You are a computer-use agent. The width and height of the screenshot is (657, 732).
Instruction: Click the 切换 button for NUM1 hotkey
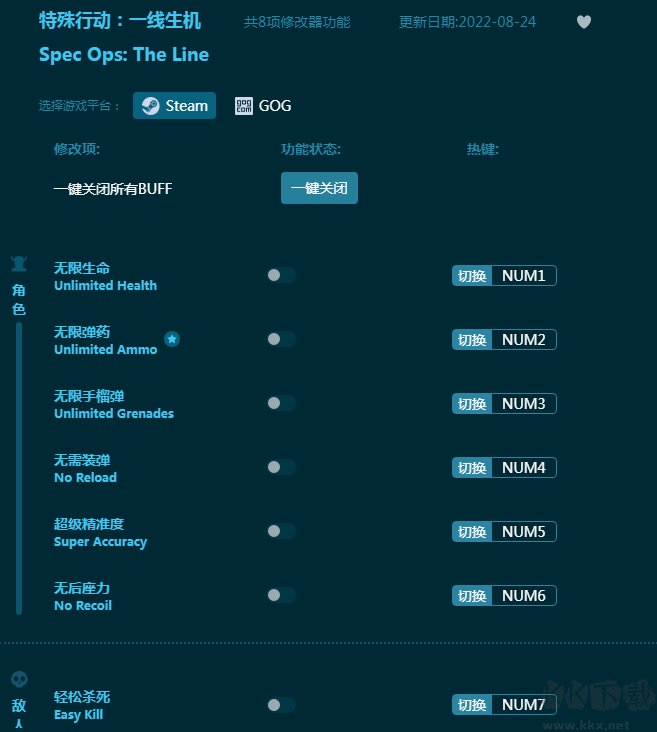(472, 276)
